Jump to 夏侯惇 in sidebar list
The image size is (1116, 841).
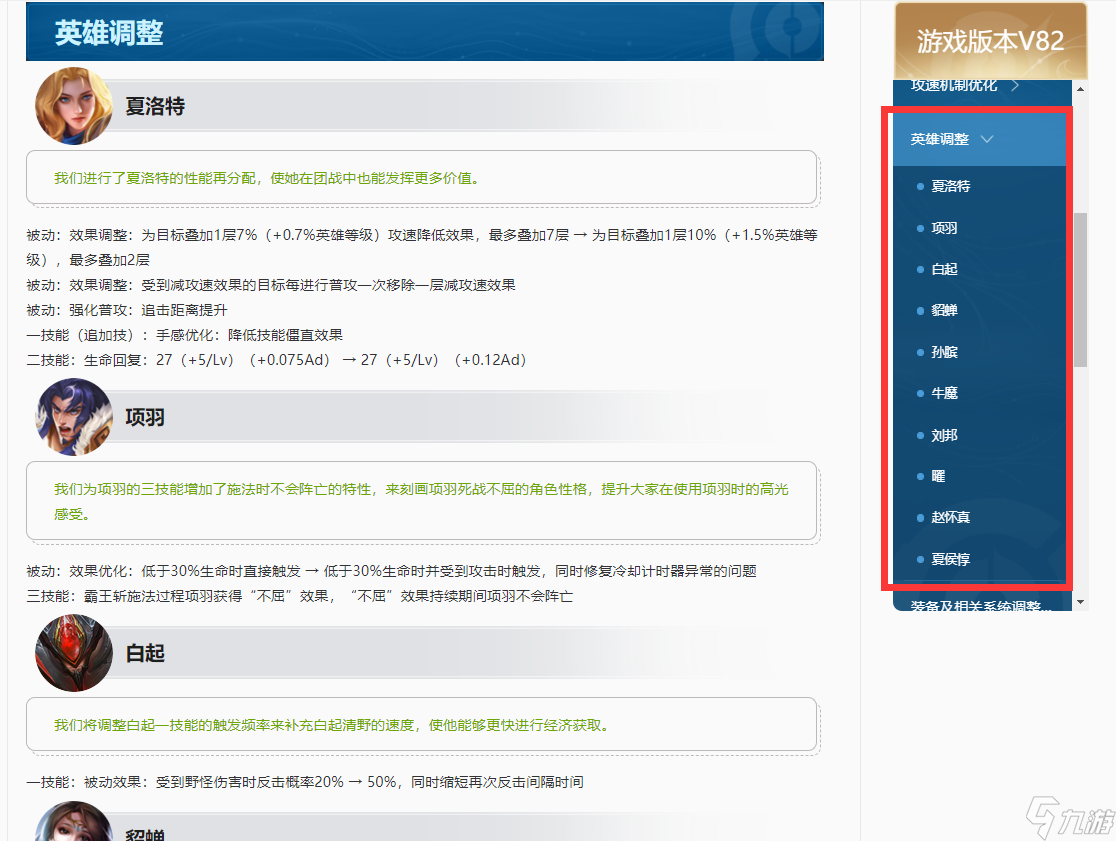coord(950,559)
